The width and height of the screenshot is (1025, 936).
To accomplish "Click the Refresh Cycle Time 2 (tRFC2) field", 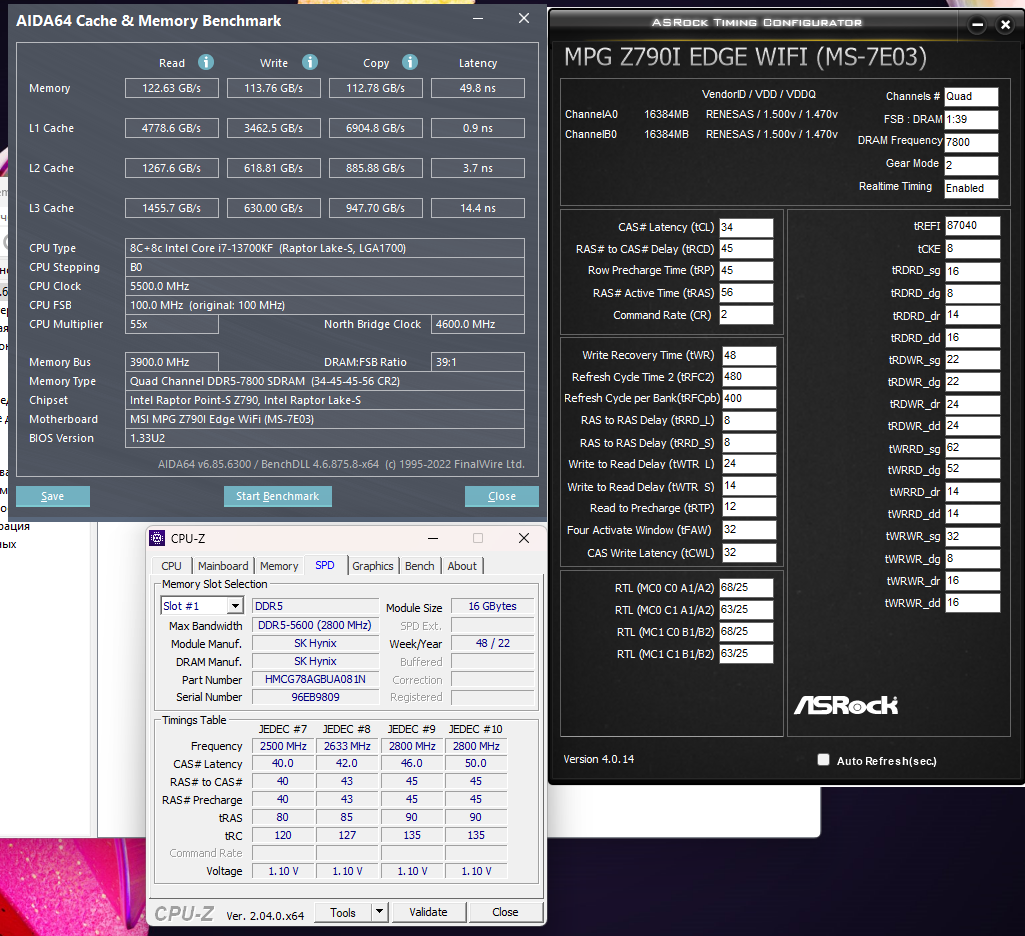I will [x=749, y=376].
